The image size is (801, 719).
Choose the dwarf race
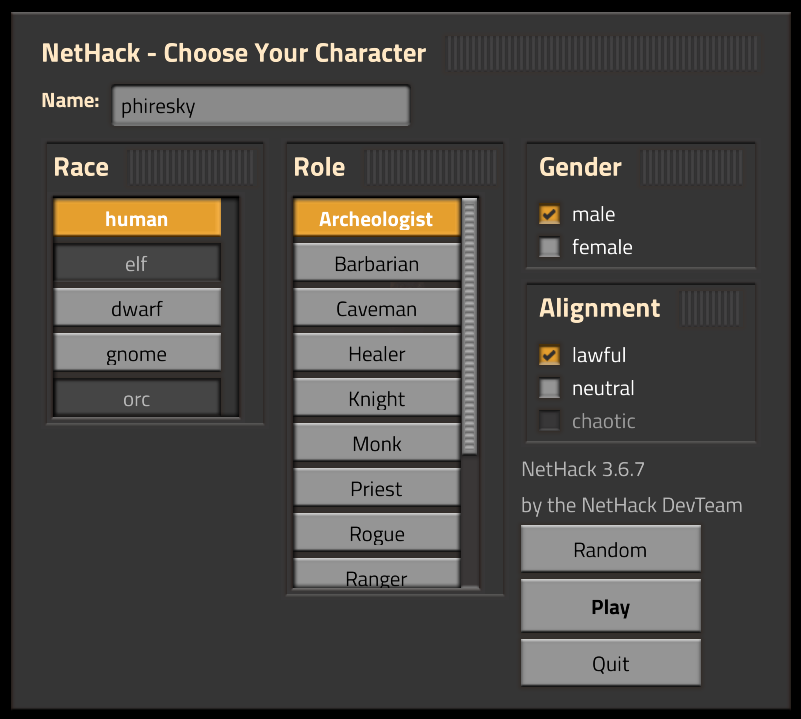click(137, 308)
